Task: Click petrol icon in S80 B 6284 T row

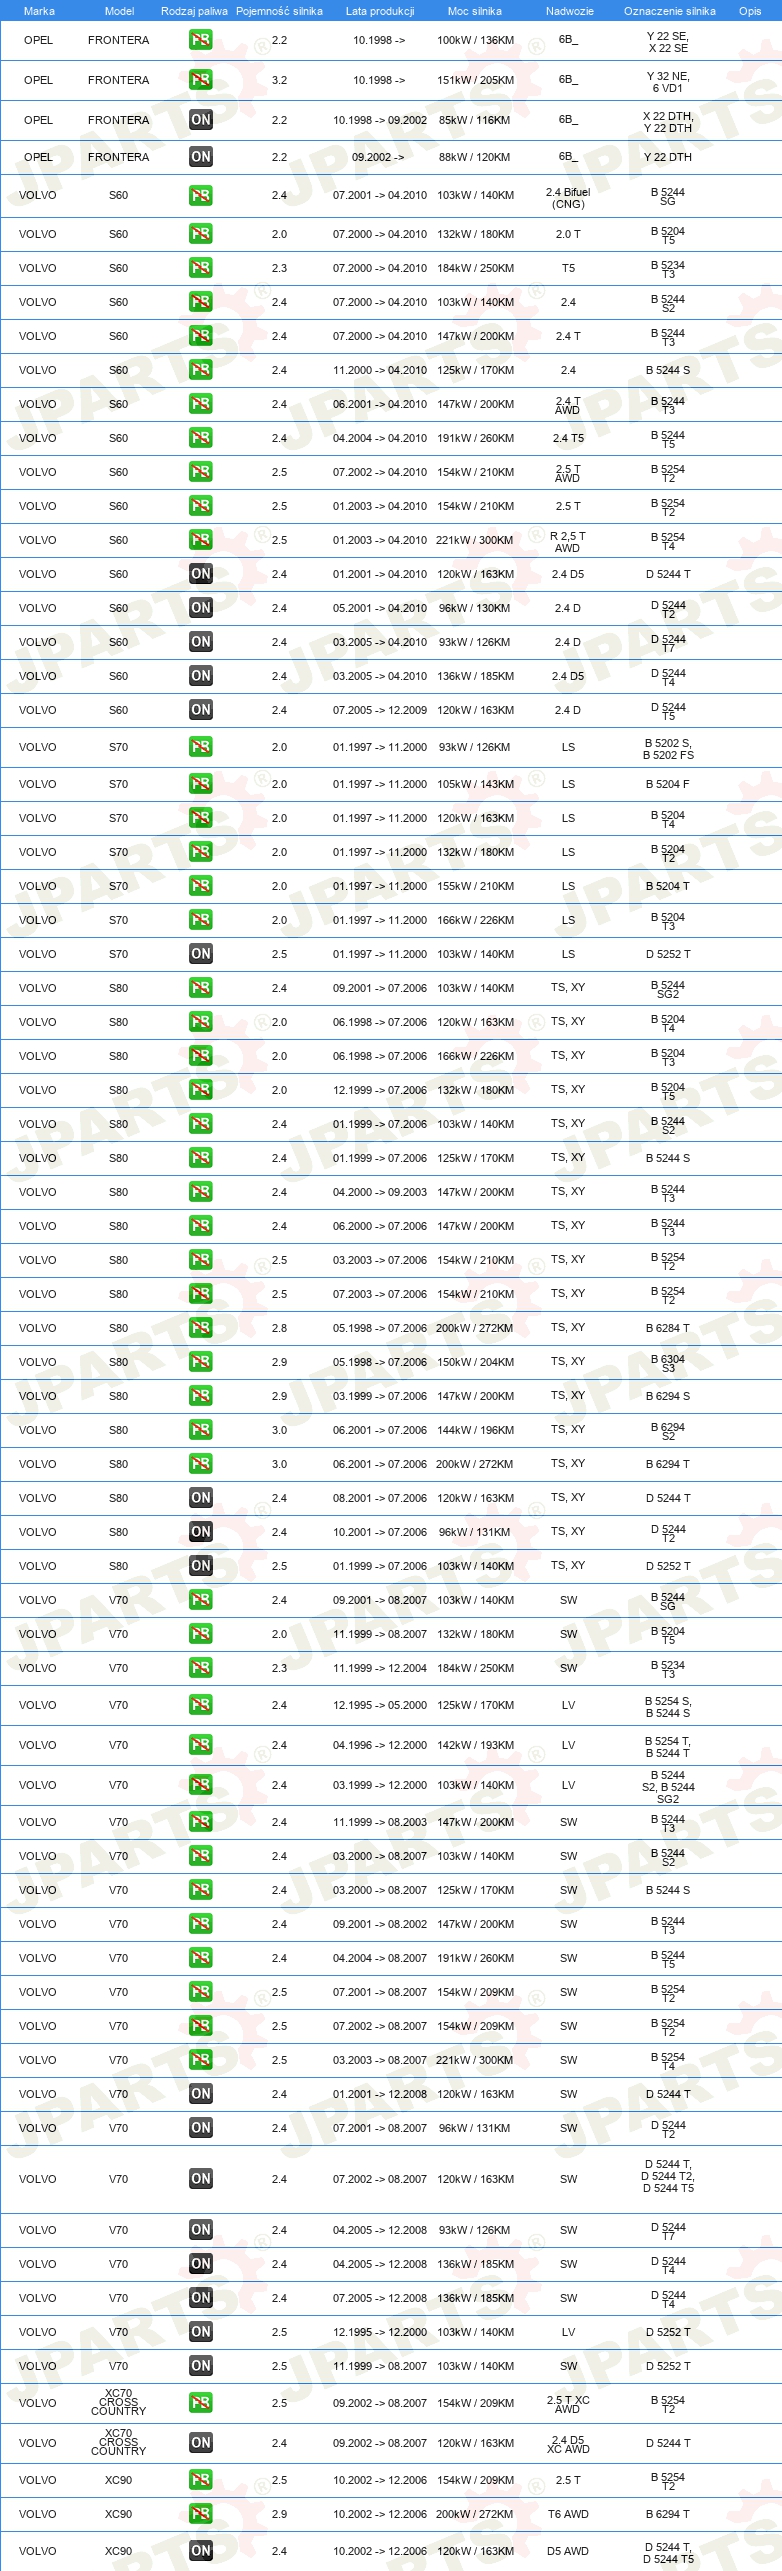Action: pos(200,1328)
